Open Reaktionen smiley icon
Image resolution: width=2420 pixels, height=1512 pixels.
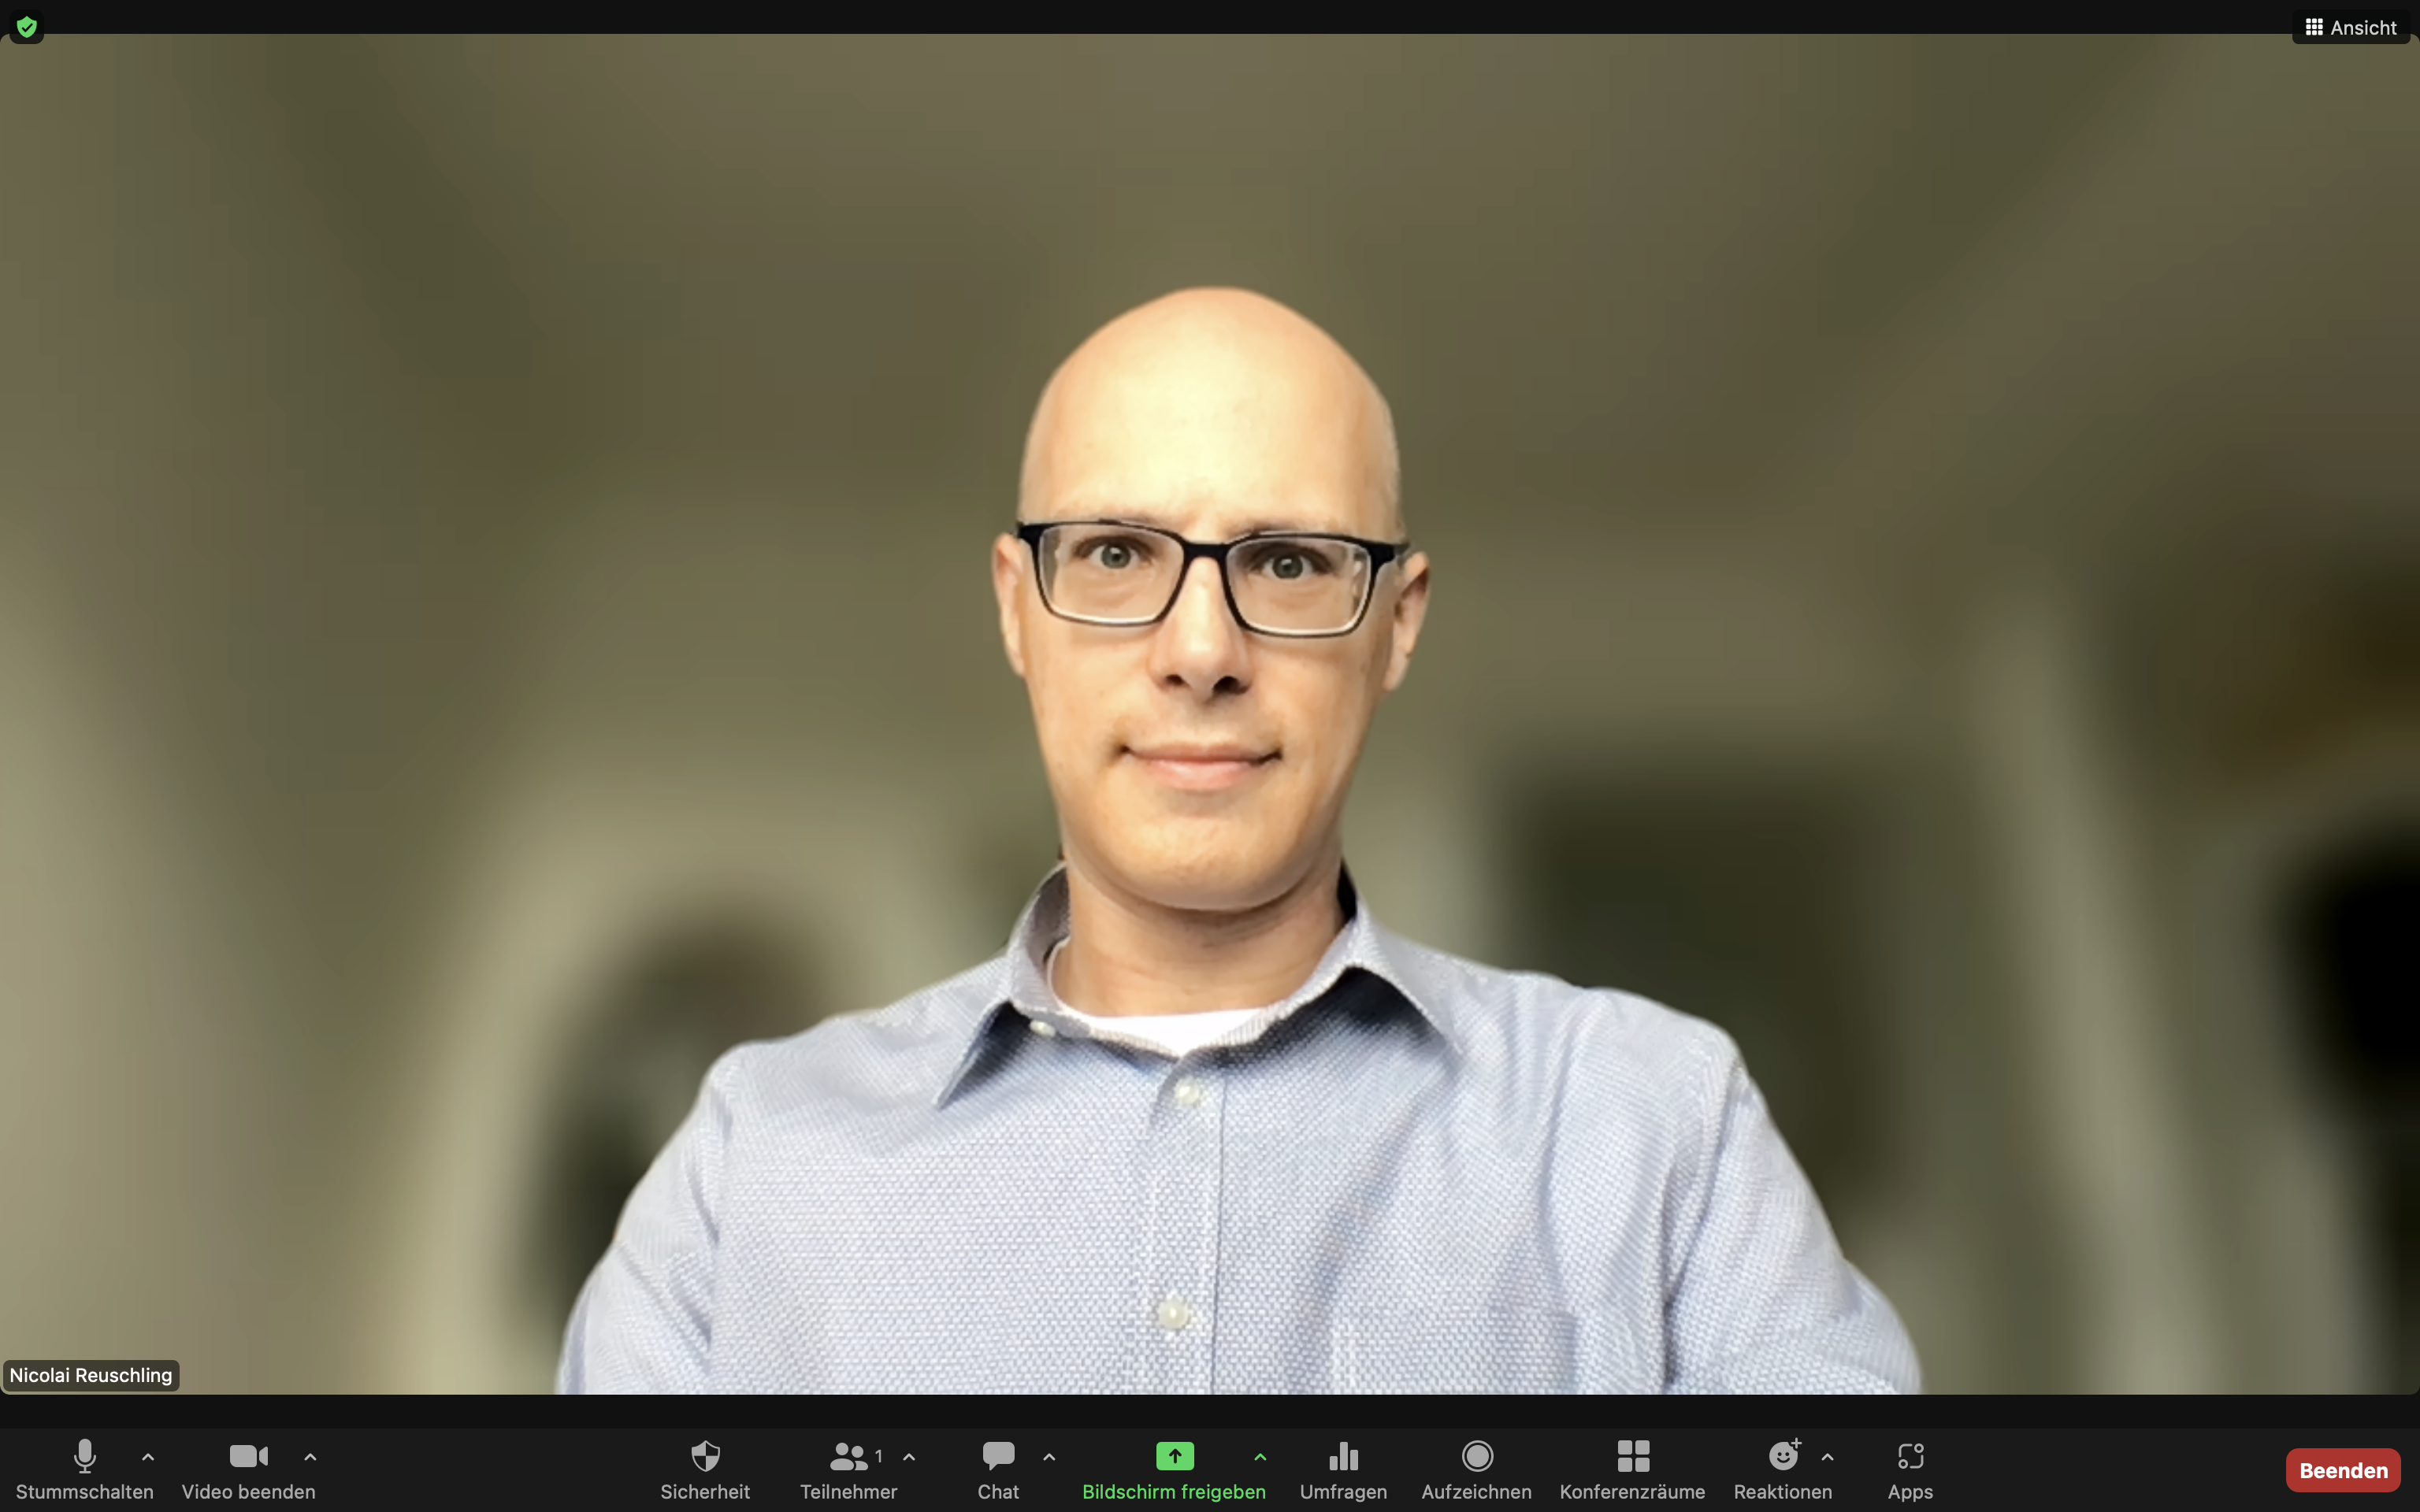tap(1783, 1467)
